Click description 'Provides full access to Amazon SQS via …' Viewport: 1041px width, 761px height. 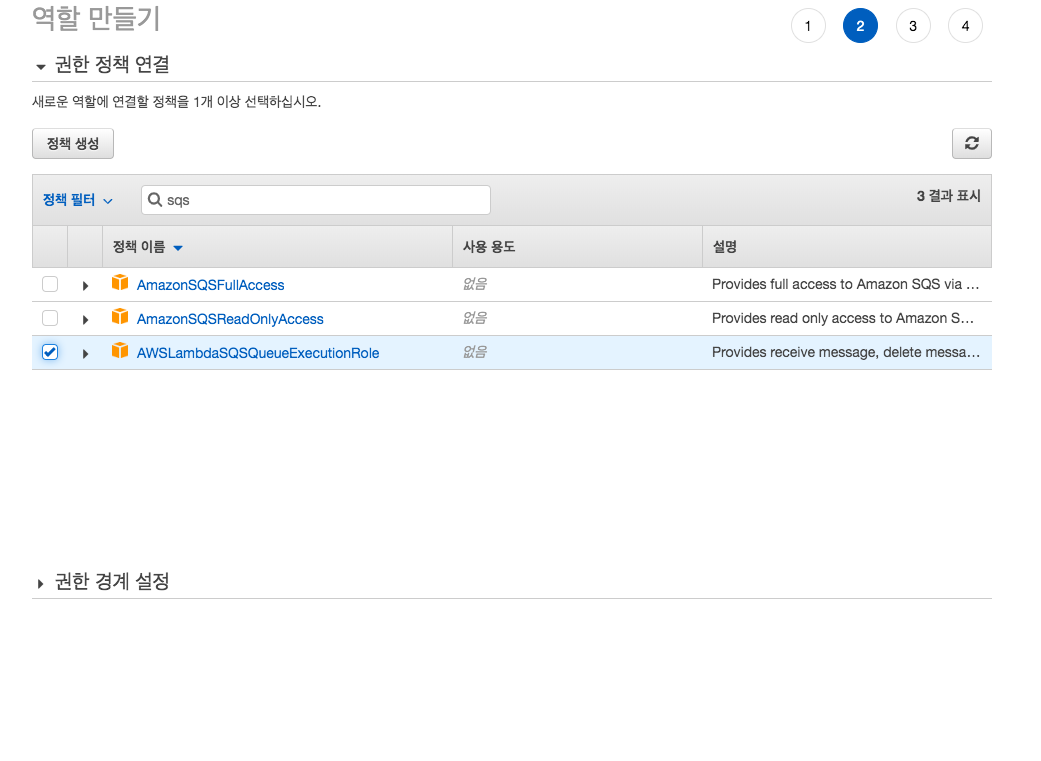(x=845, y=284)
